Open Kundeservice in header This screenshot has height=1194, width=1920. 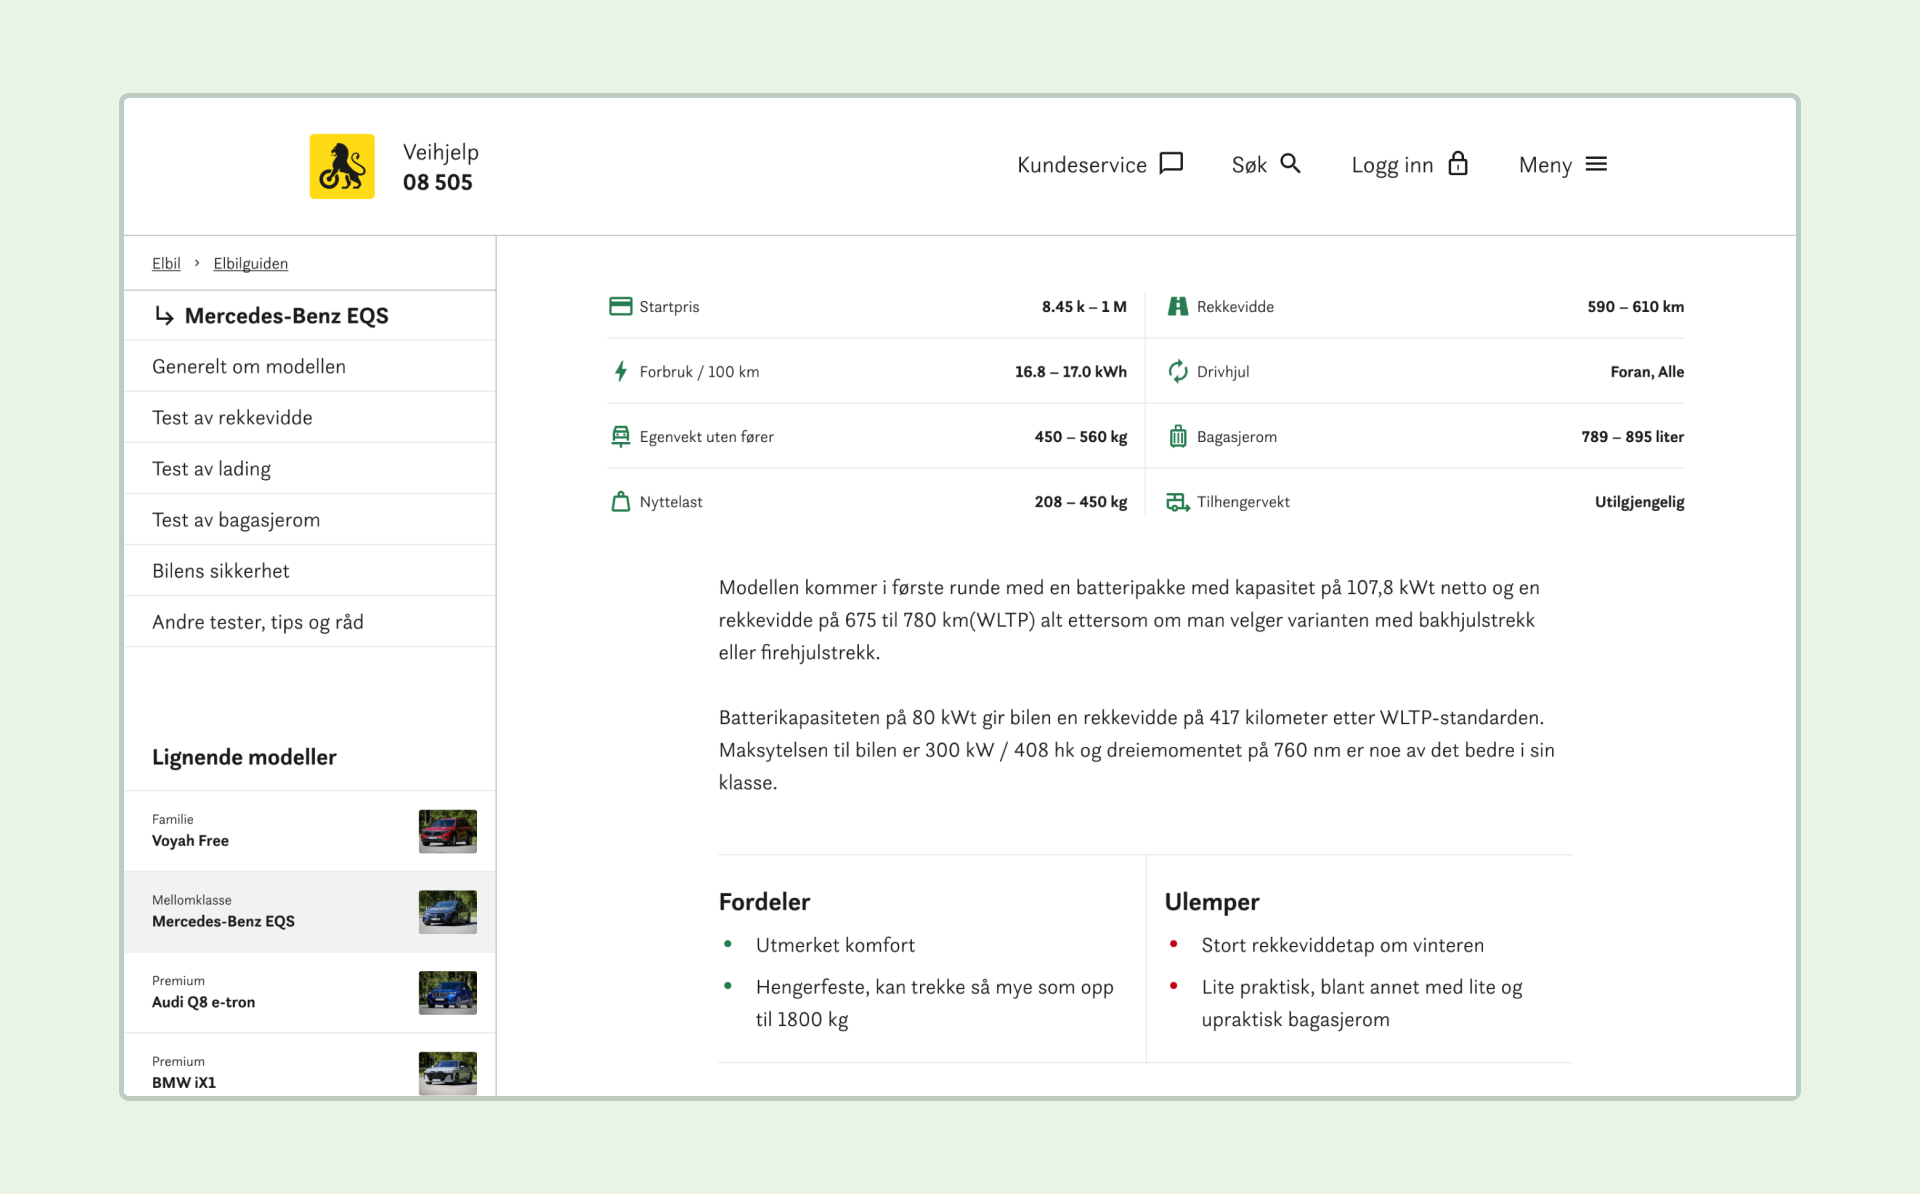pos(1100,165)
